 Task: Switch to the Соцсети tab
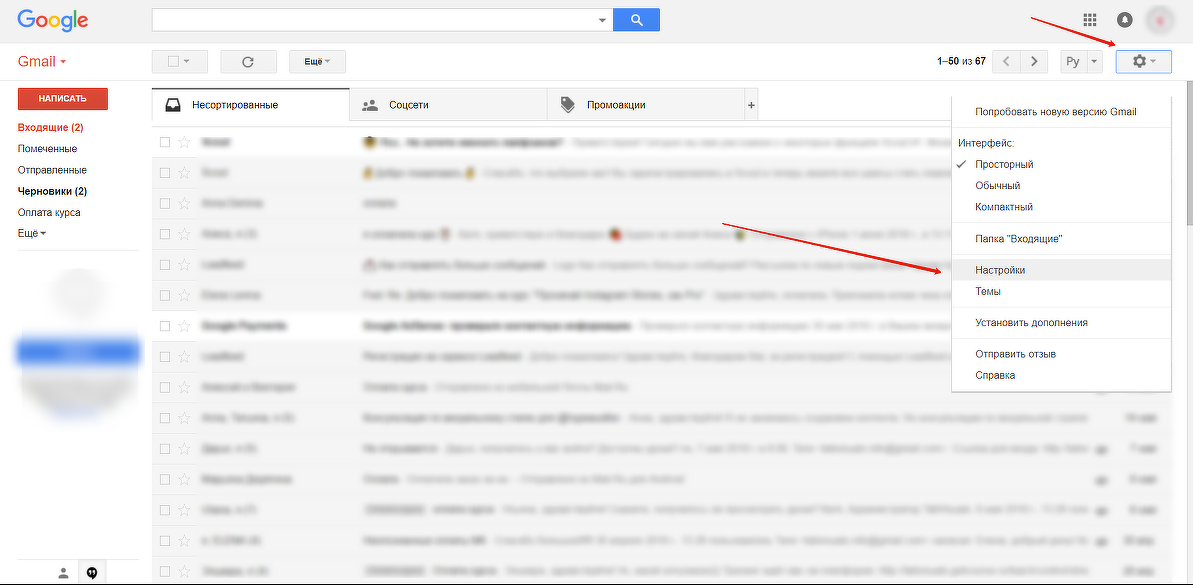pos(448,105)
